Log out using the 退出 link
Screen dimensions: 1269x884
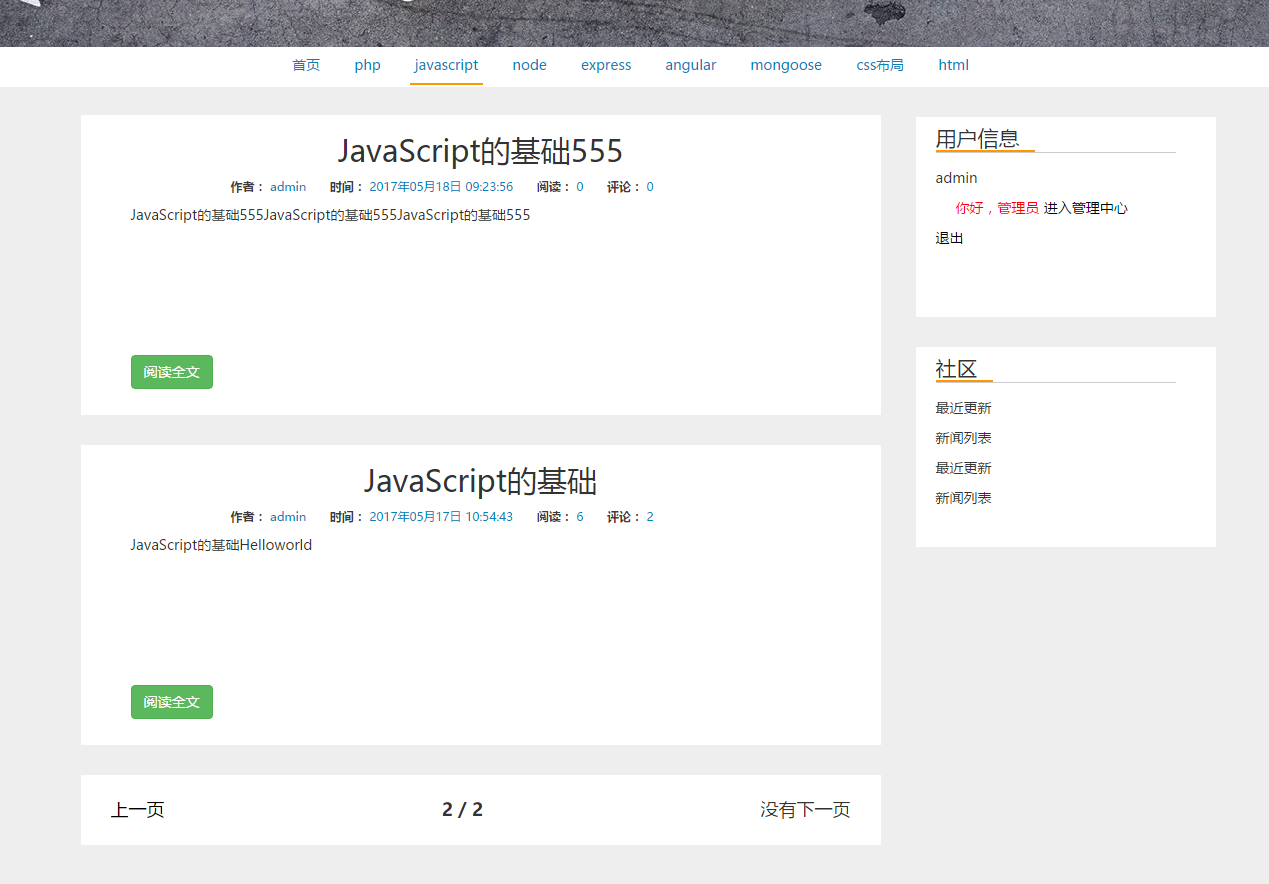click(x=949, y=238)
